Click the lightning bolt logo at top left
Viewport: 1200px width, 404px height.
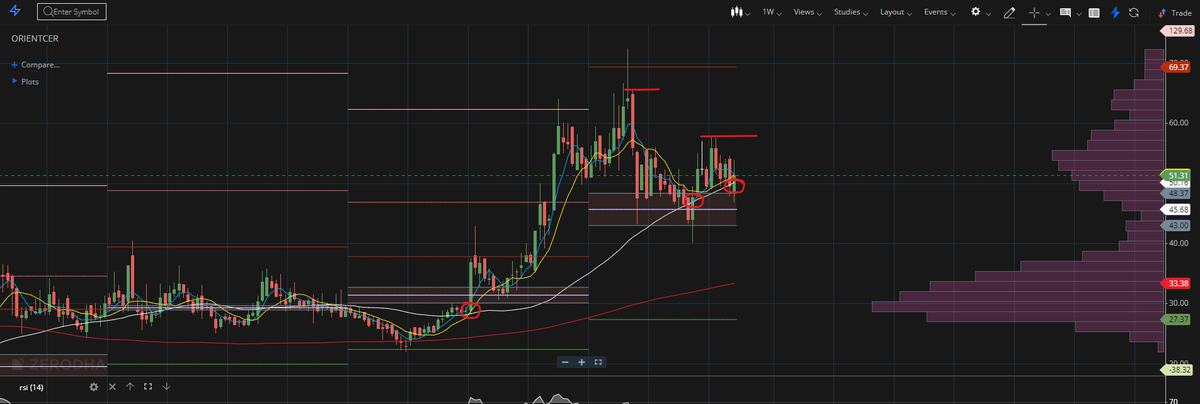pyautogui.click(x=13, y=12)
